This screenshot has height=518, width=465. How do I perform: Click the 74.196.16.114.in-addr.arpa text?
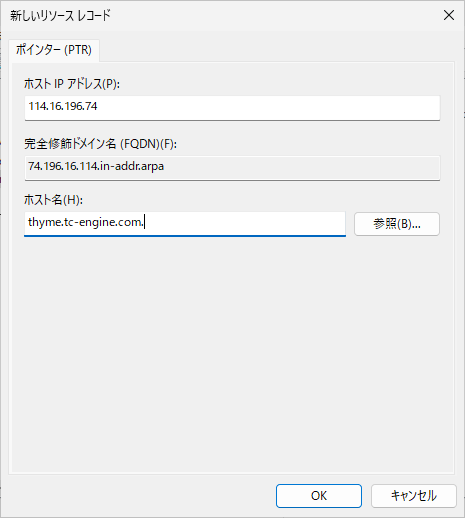coord(96,166)
